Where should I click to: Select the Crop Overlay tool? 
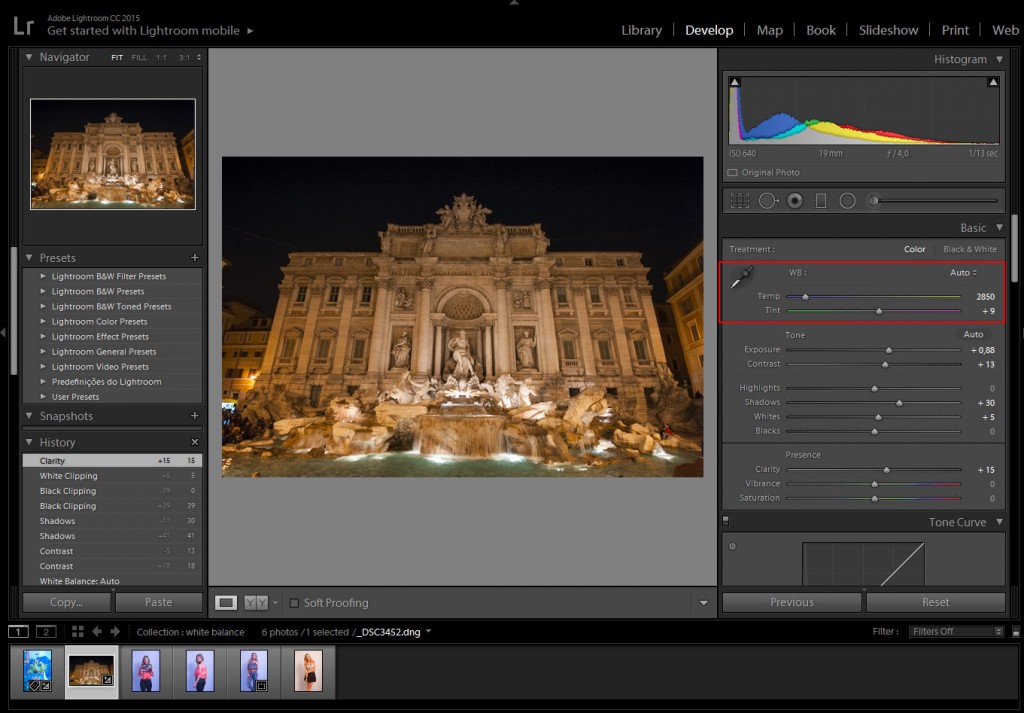pos(739,200)
